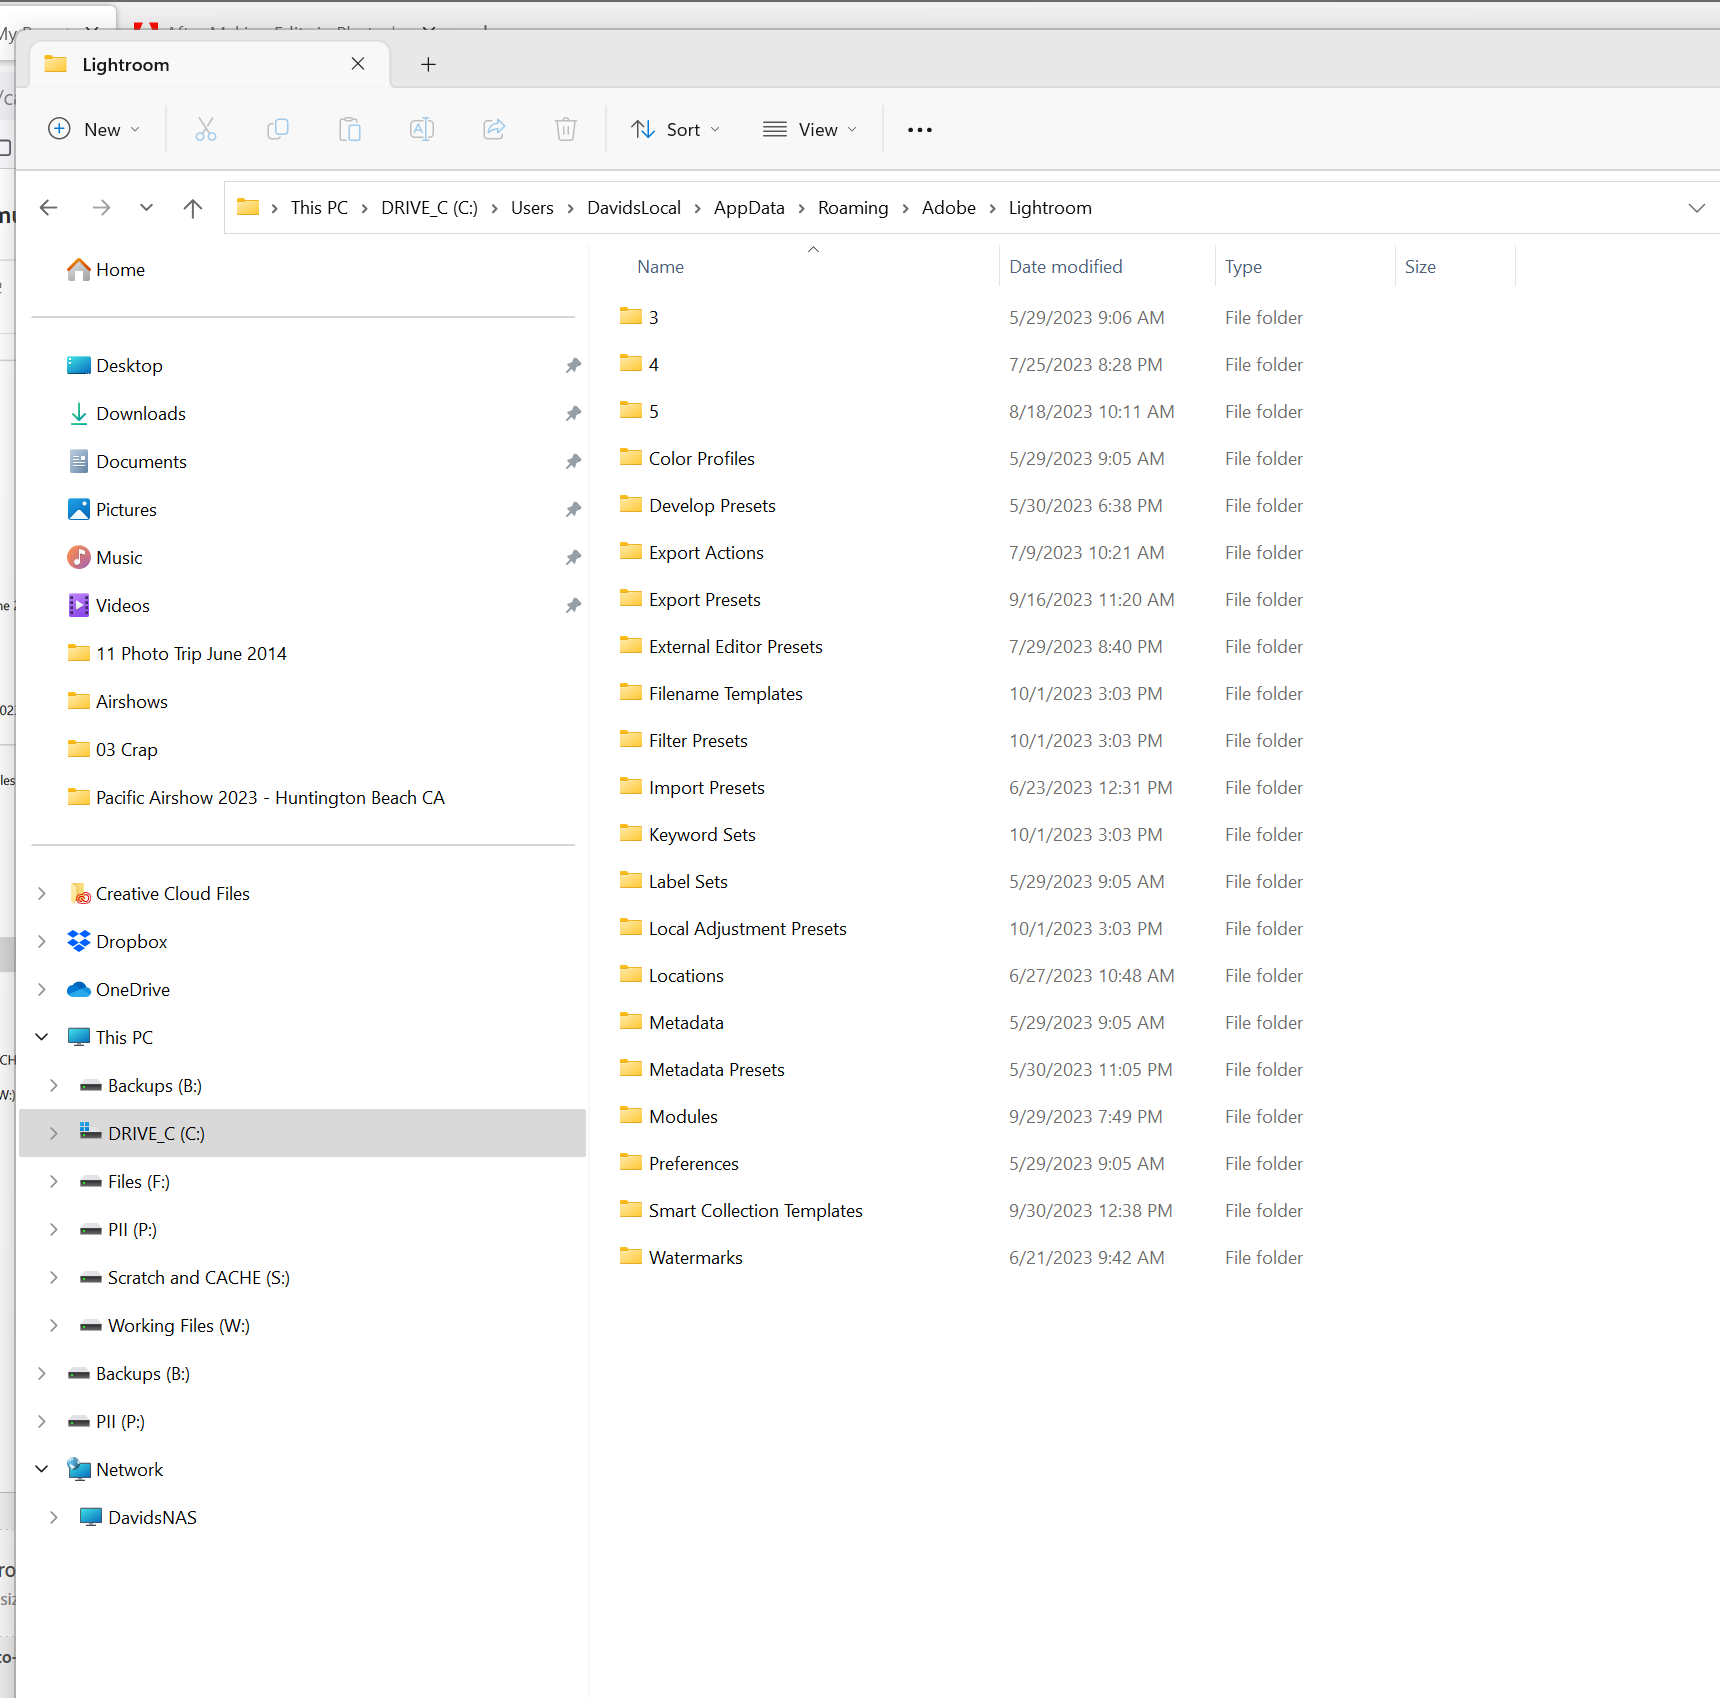Pin toggle next to Downloads in sidebar
The width and height of the screenshot is (1720, 1698).
pyautogui.click(x=573, y=413)
